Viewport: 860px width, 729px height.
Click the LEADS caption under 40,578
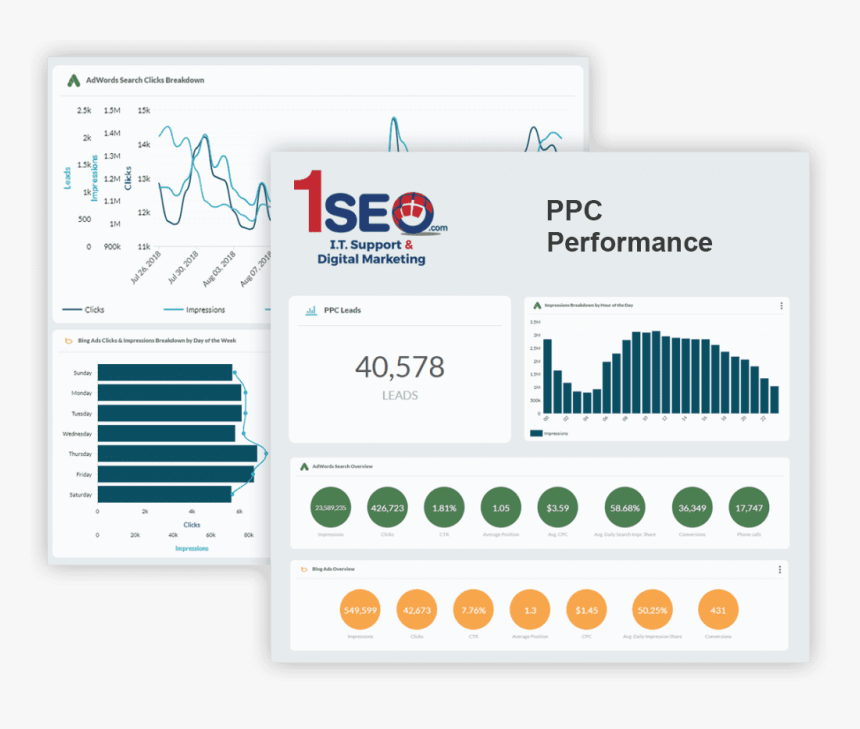pyautogui.click(x=400, y=395)
